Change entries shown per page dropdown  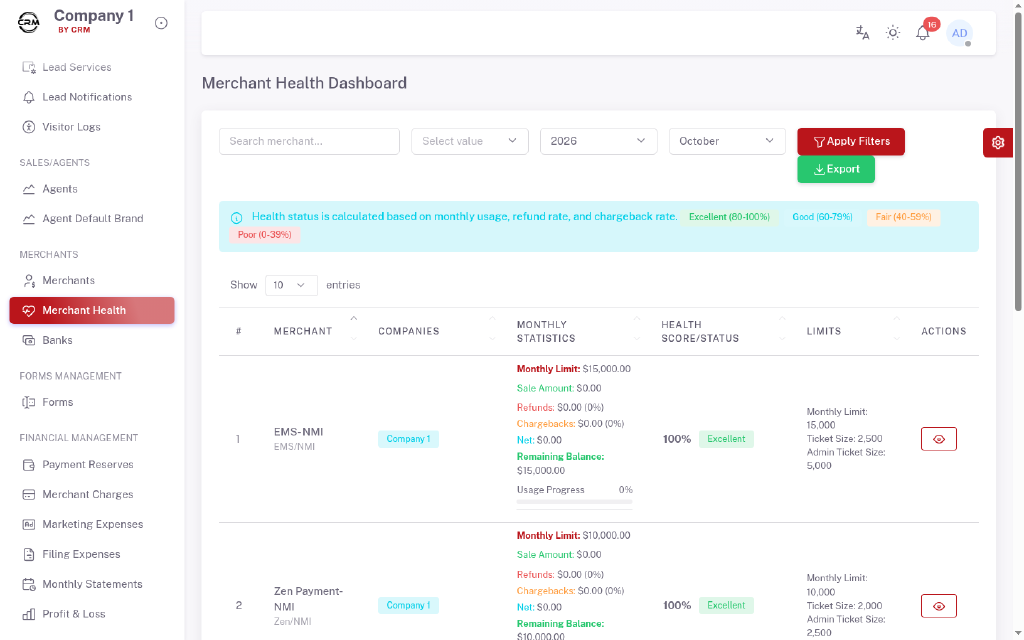(291, 285)
